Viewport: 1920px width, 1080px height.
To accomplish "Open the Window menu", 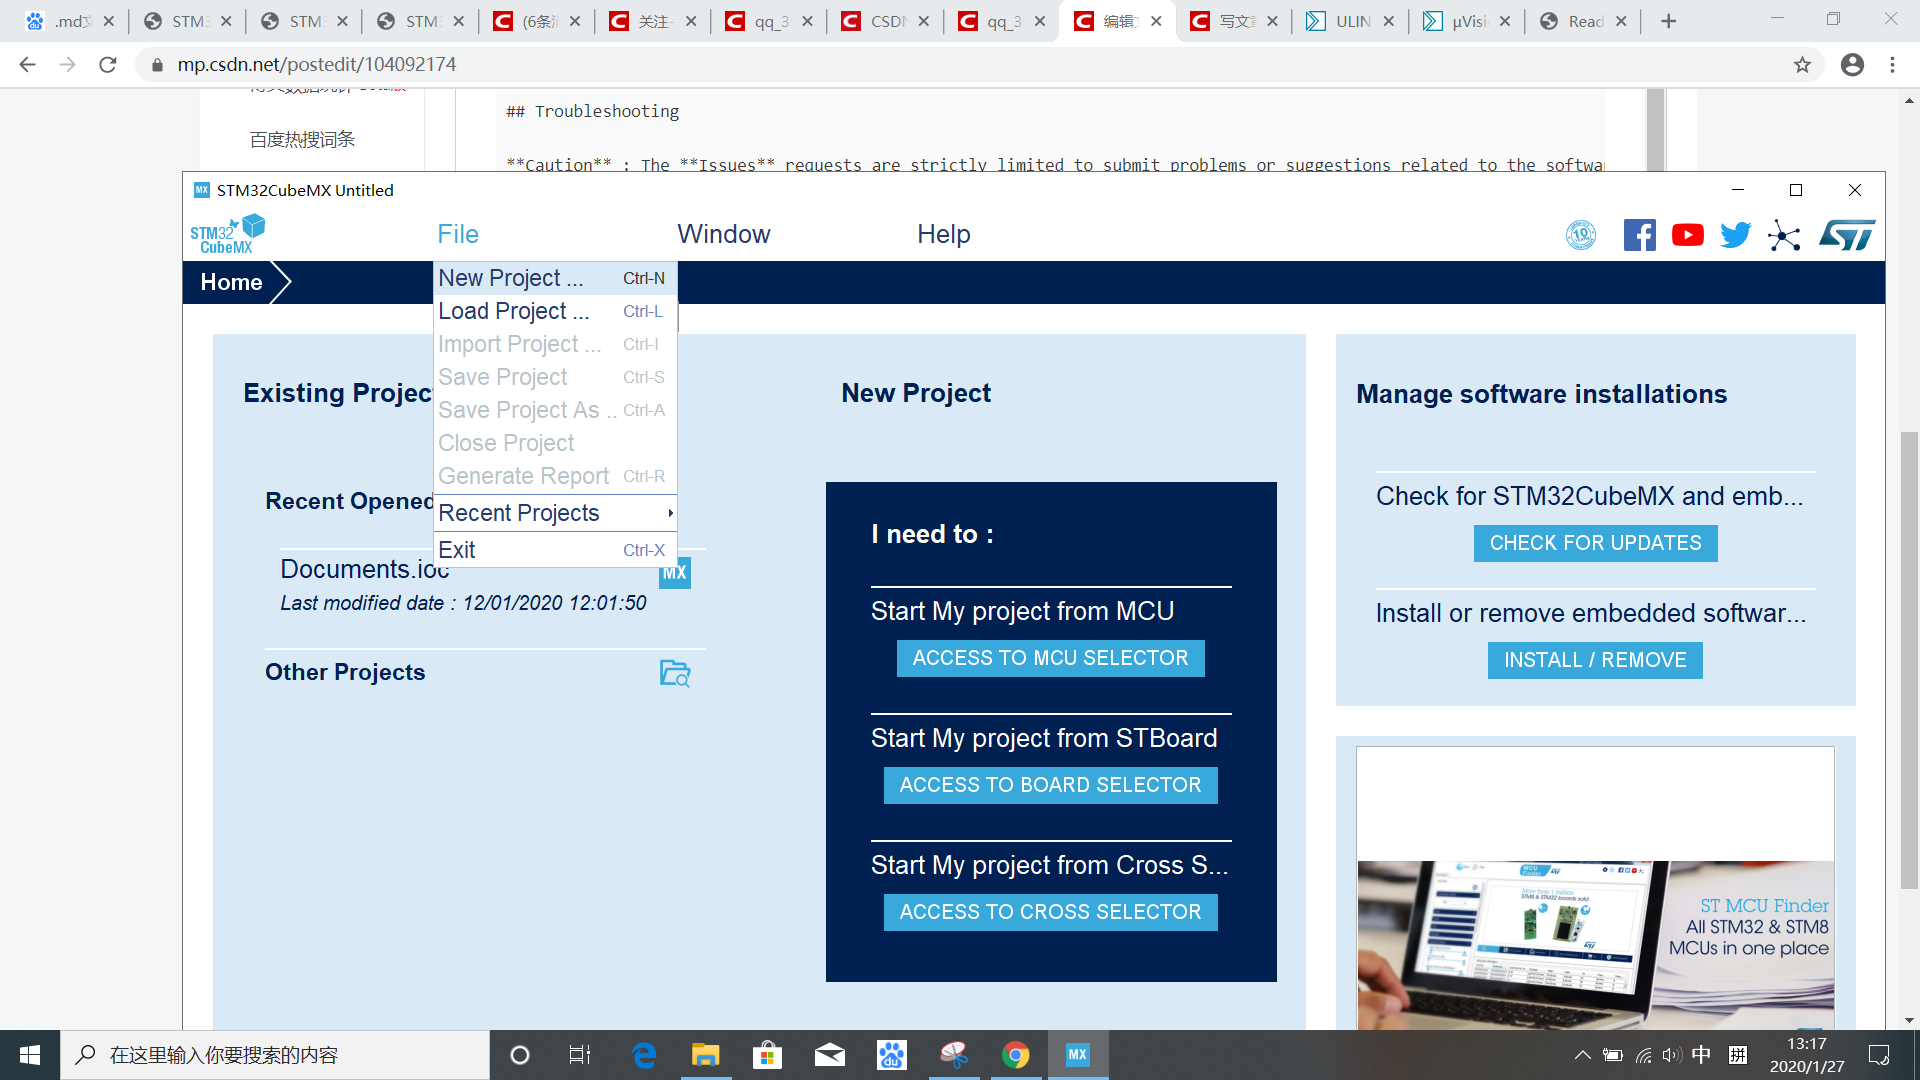I will point(723,234).
